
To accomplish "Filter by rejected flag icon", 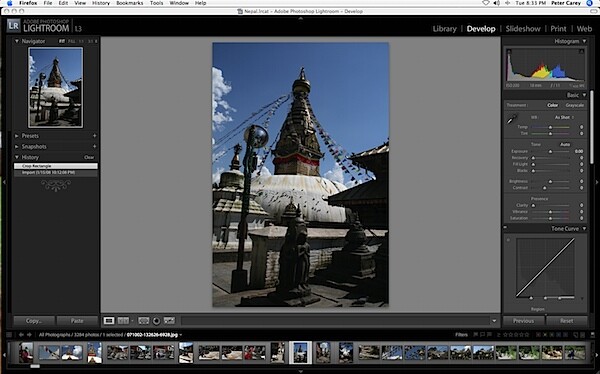I will coord(489,335).
